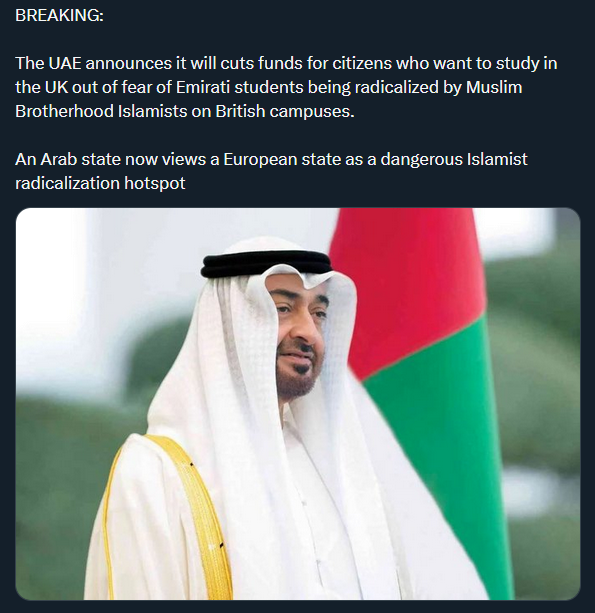Click the words "study in" in the post
595x613 pixels.
[527, 63]
